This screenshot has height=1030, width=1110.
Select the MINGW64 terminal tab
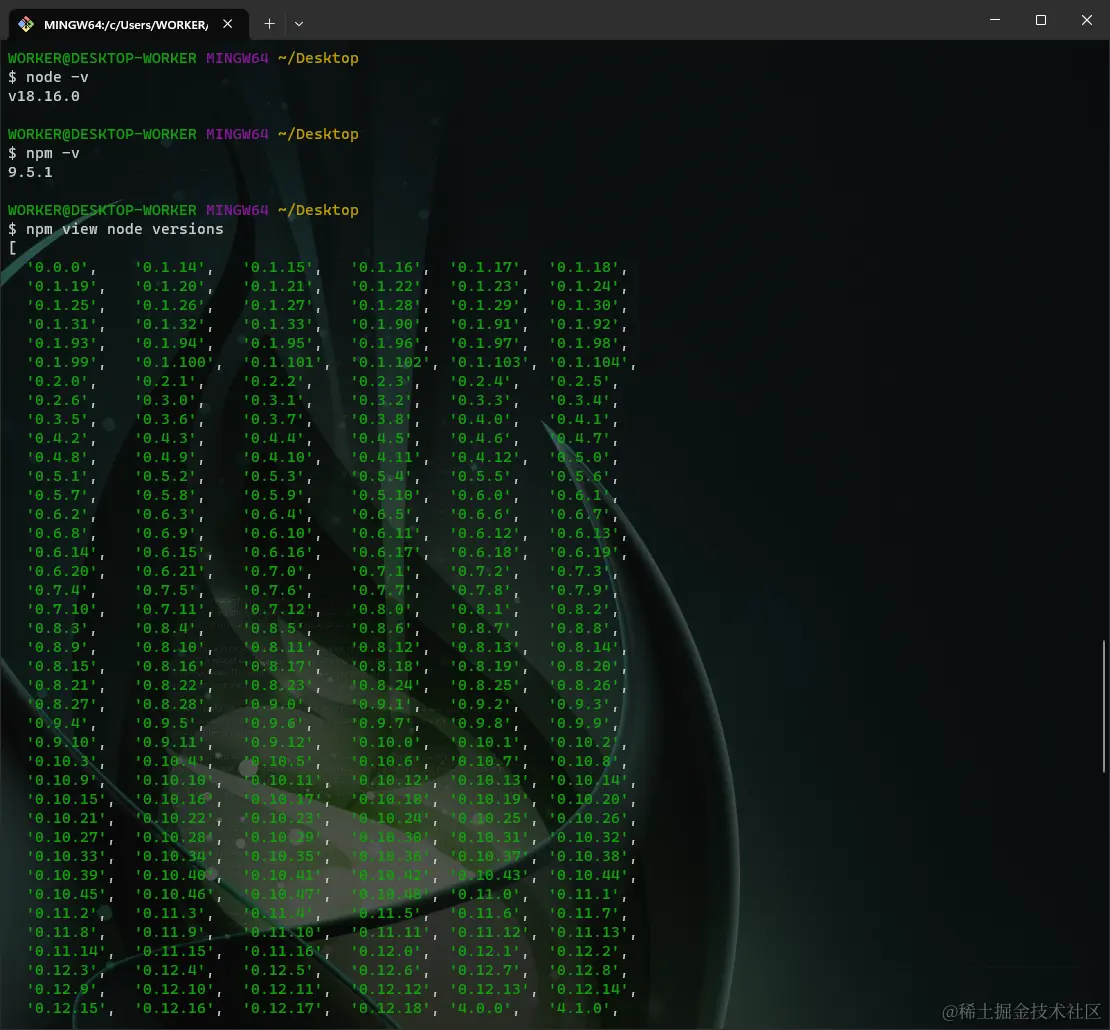(128, 24)
